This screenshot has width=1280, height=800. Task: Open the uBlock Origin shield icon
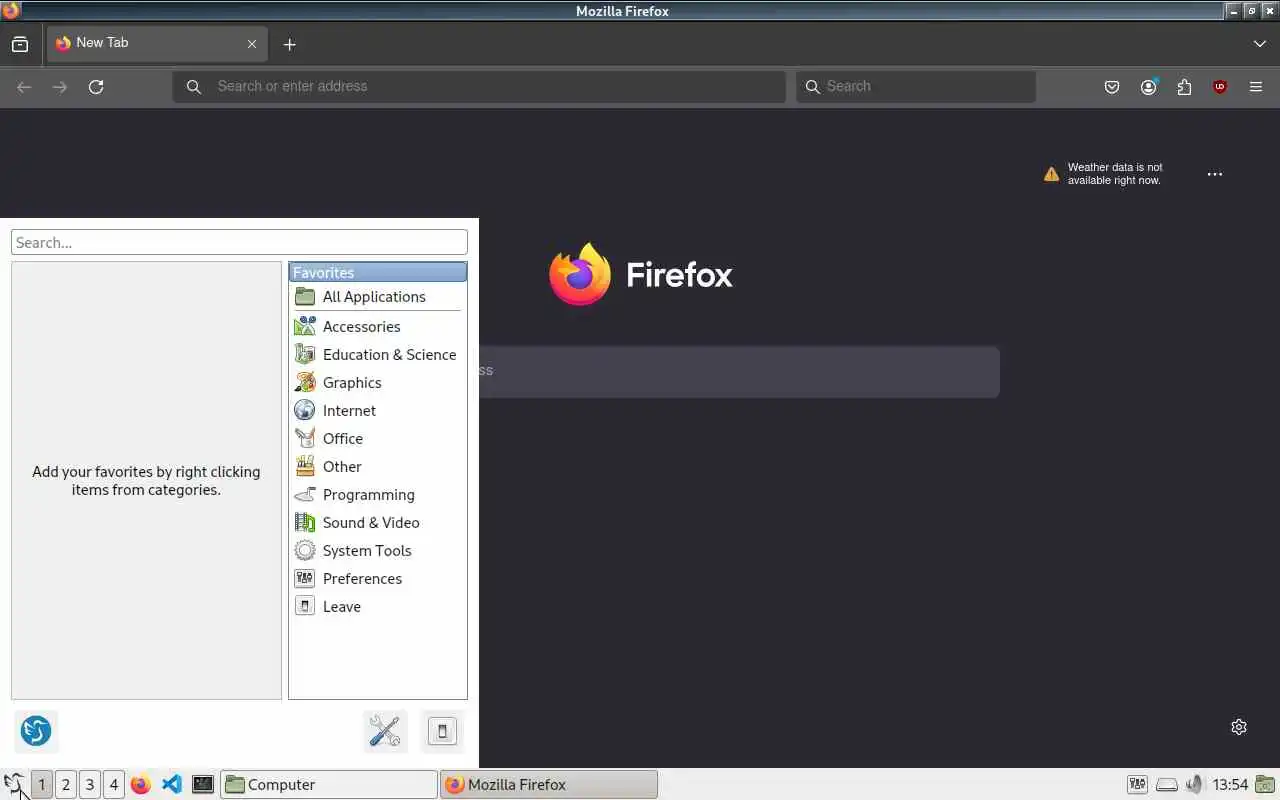point(1220,87)
